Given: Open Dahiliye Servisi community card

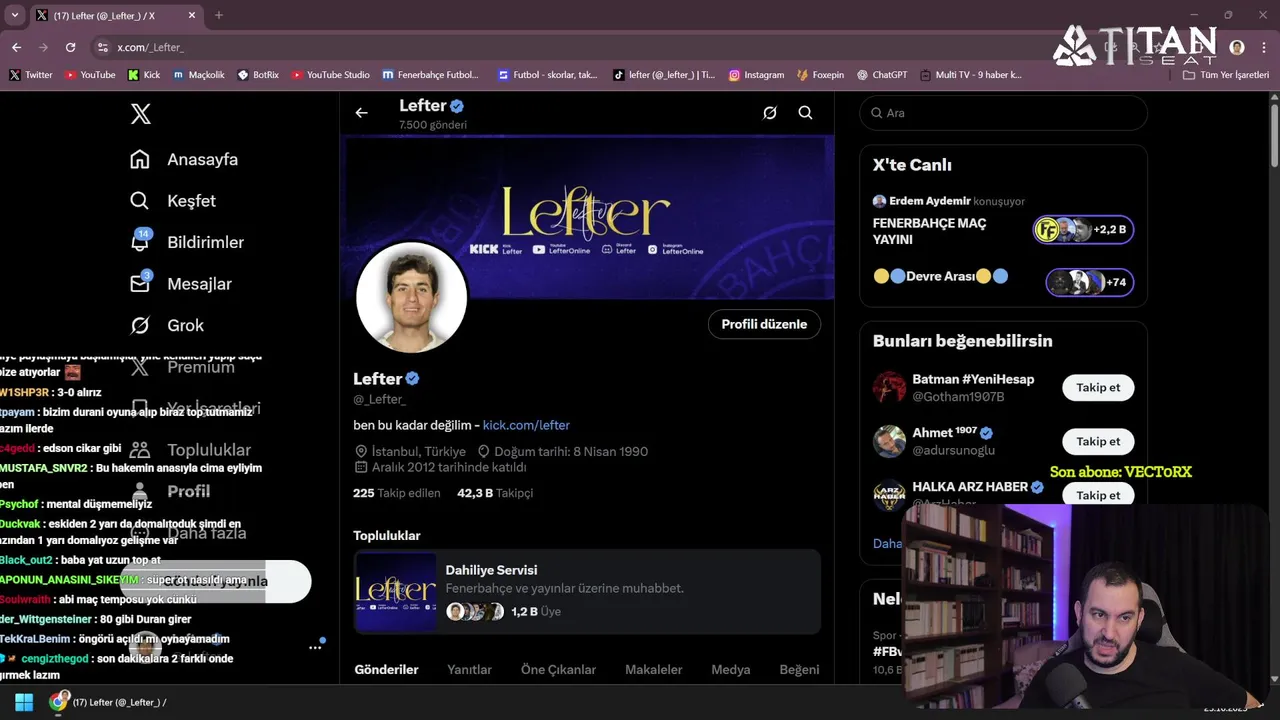Looking at the screenshot, I should [x=587, y=591].
